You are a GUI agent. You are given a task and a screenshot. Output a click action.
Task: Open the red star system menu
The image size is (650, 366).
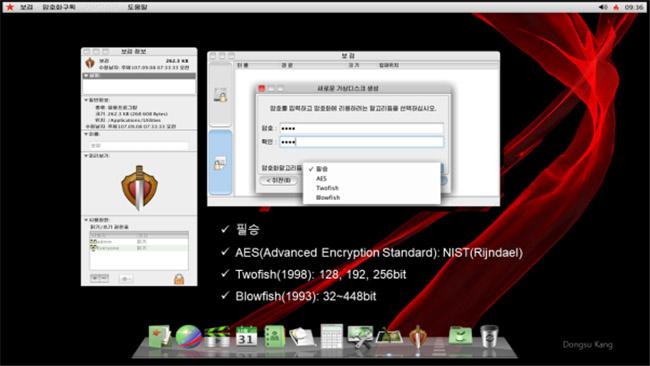[10, 7]
